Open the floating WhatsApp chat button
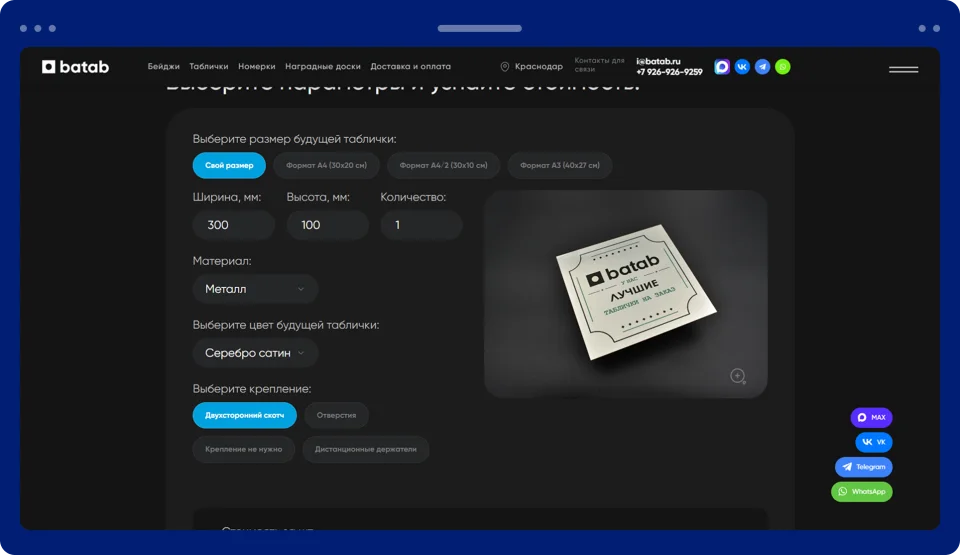Viewport: 960px width, 555px height. tap(861, 491)
